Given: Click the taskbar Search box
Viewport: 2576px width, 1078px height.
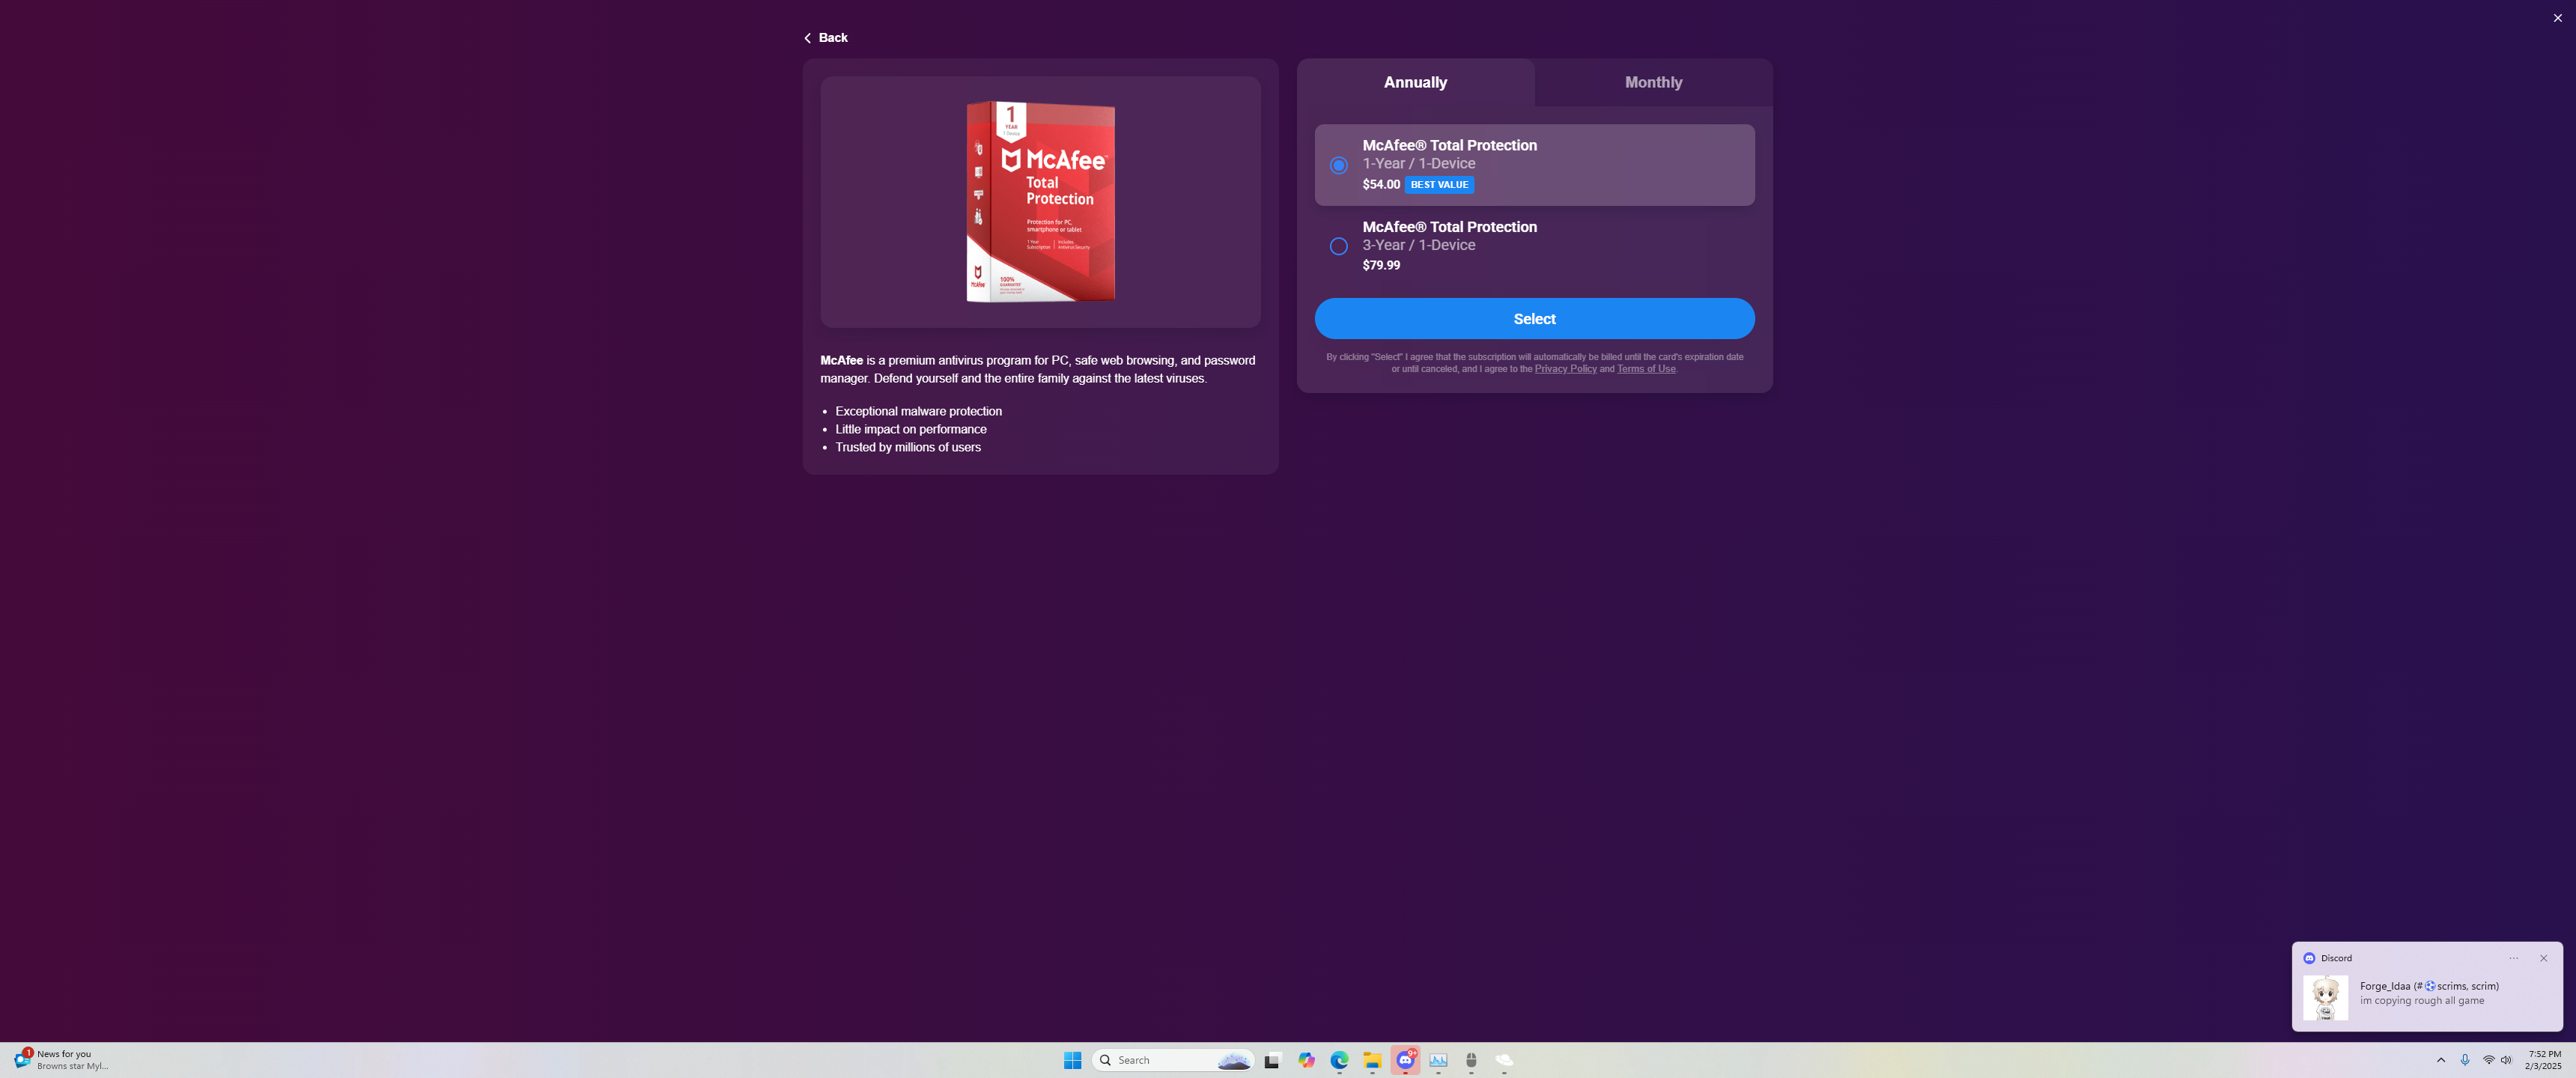Looking at the screenshot, I should [1173, 1060].
